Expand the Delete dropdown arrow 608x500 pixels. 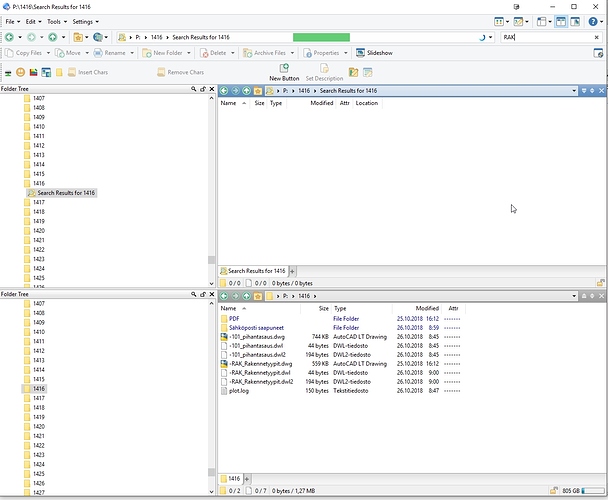[x=233, y=53]
